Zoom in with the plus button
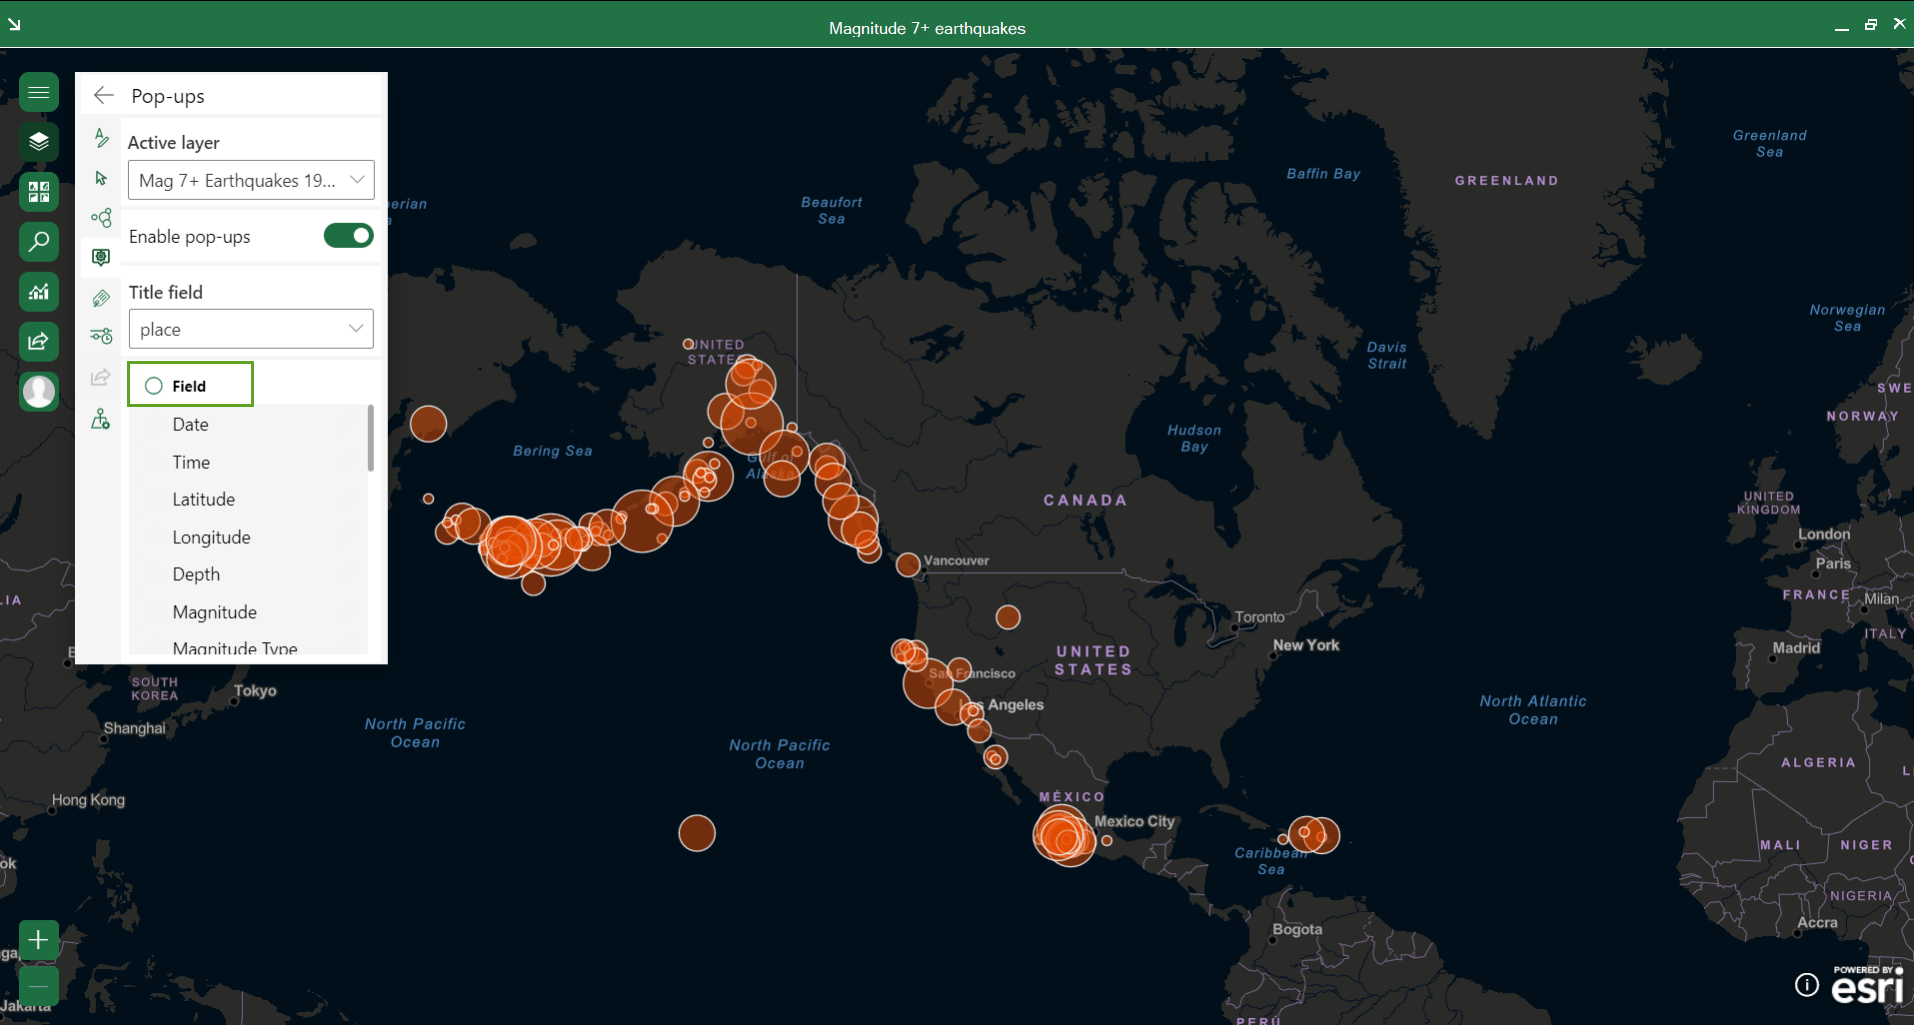The image size is (1914, 1025). pyautogui.click(x=38, y=940)
